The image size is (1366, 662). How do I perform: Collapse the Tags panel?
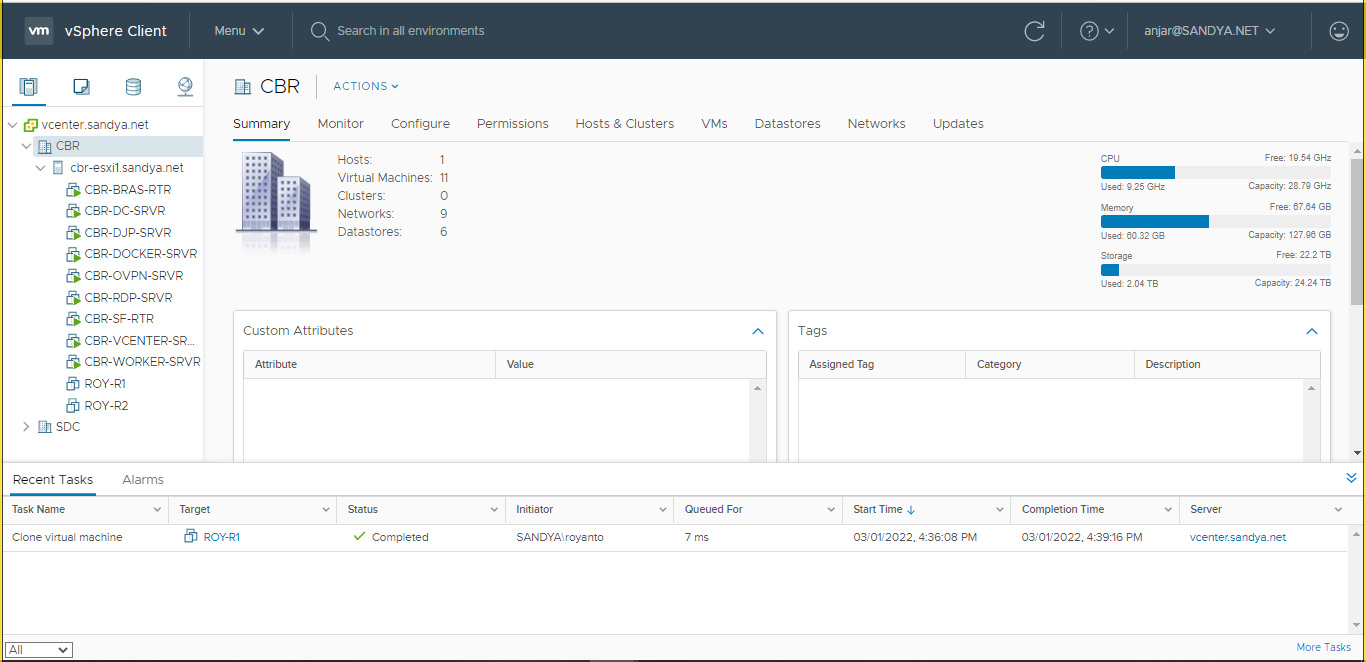(1311, 331)
